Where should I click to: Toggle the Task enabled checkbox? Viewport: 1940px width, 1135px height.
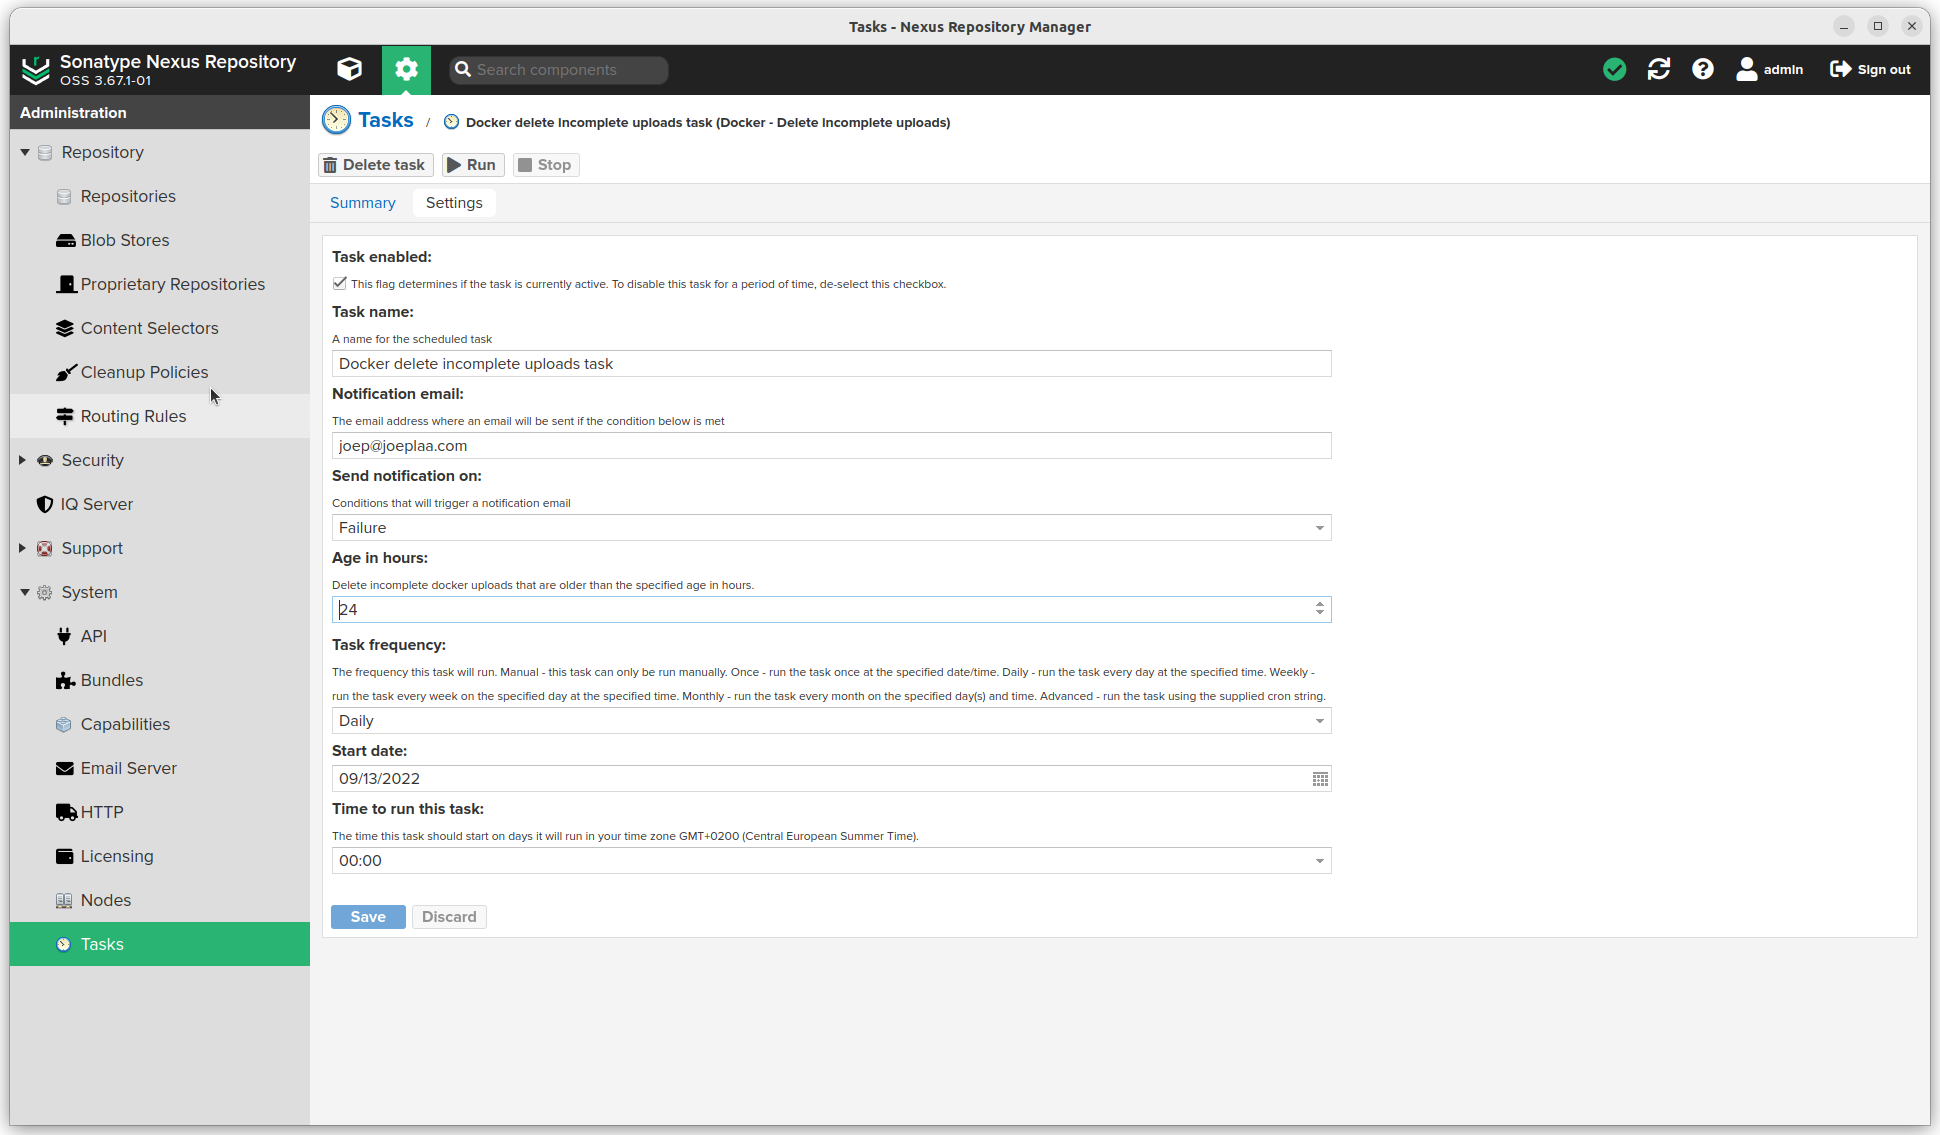click(340, 283)
